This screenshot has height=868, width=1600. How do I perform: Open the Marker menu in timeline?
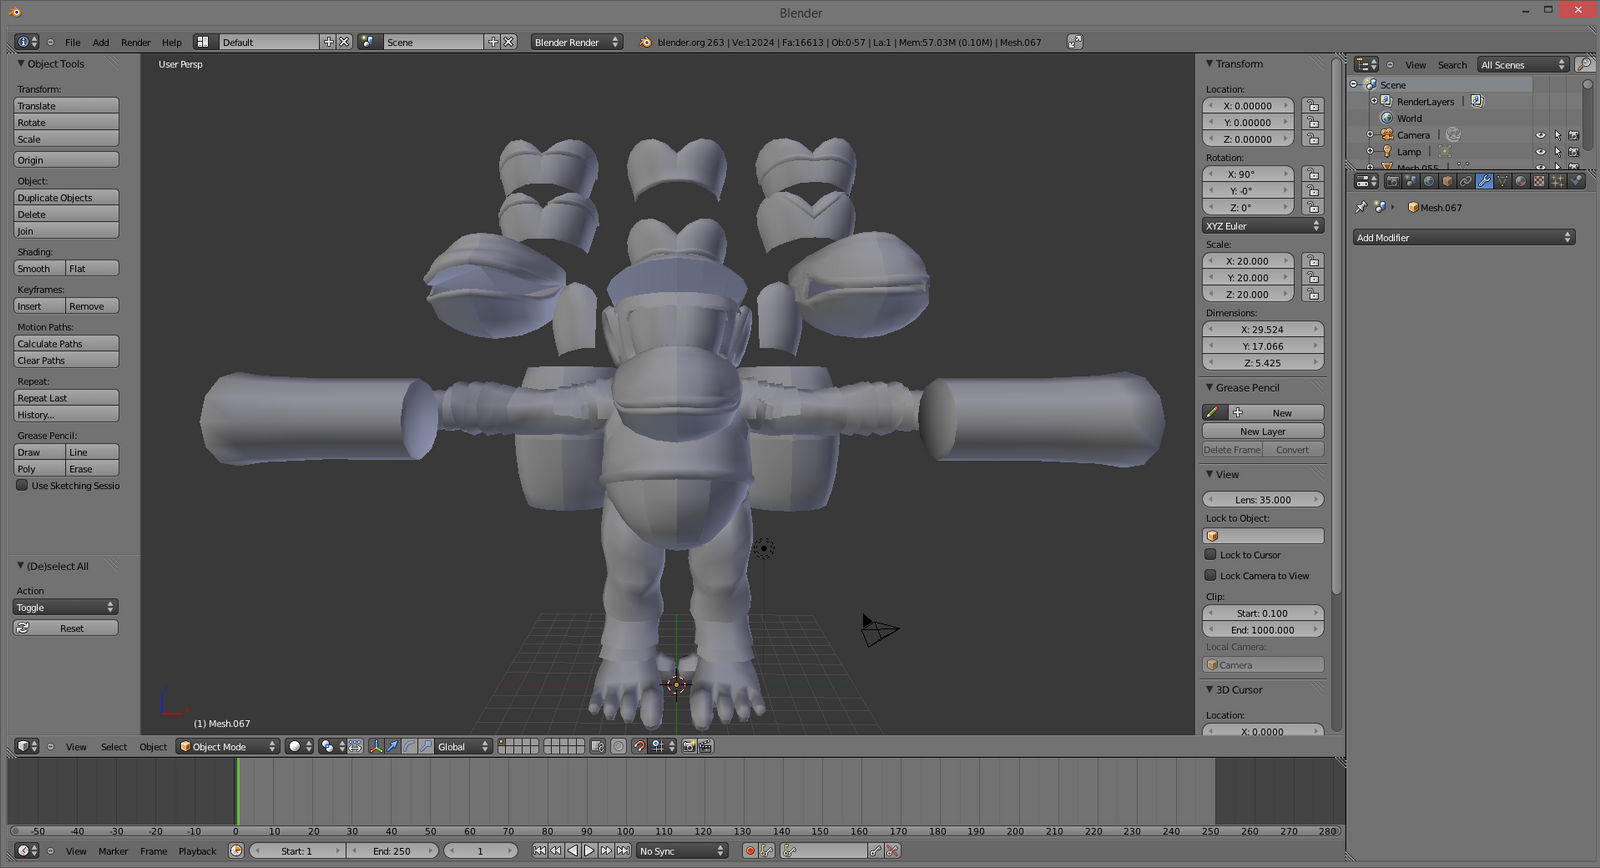[113, 851]
